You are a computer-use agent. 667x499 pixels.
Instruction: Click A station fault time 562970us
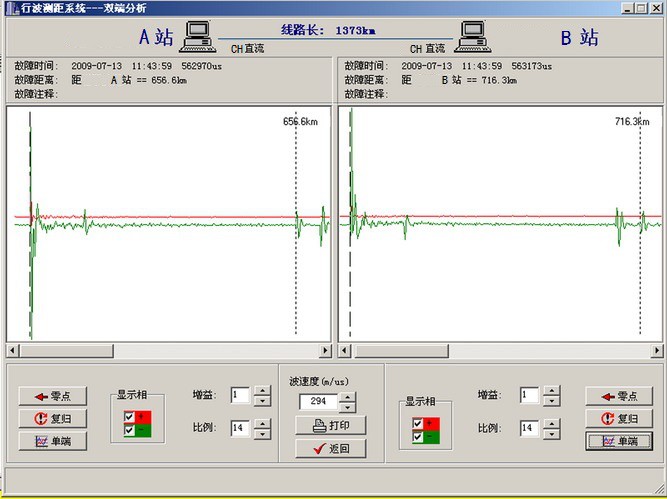(x=202, y=66)
